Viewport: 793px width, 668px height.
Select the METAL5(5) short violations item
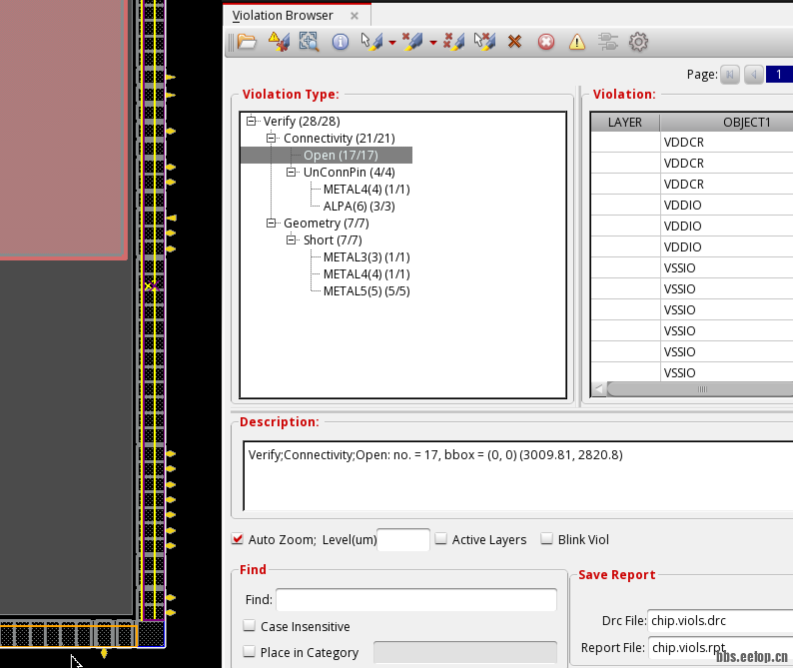pos(366,291)
